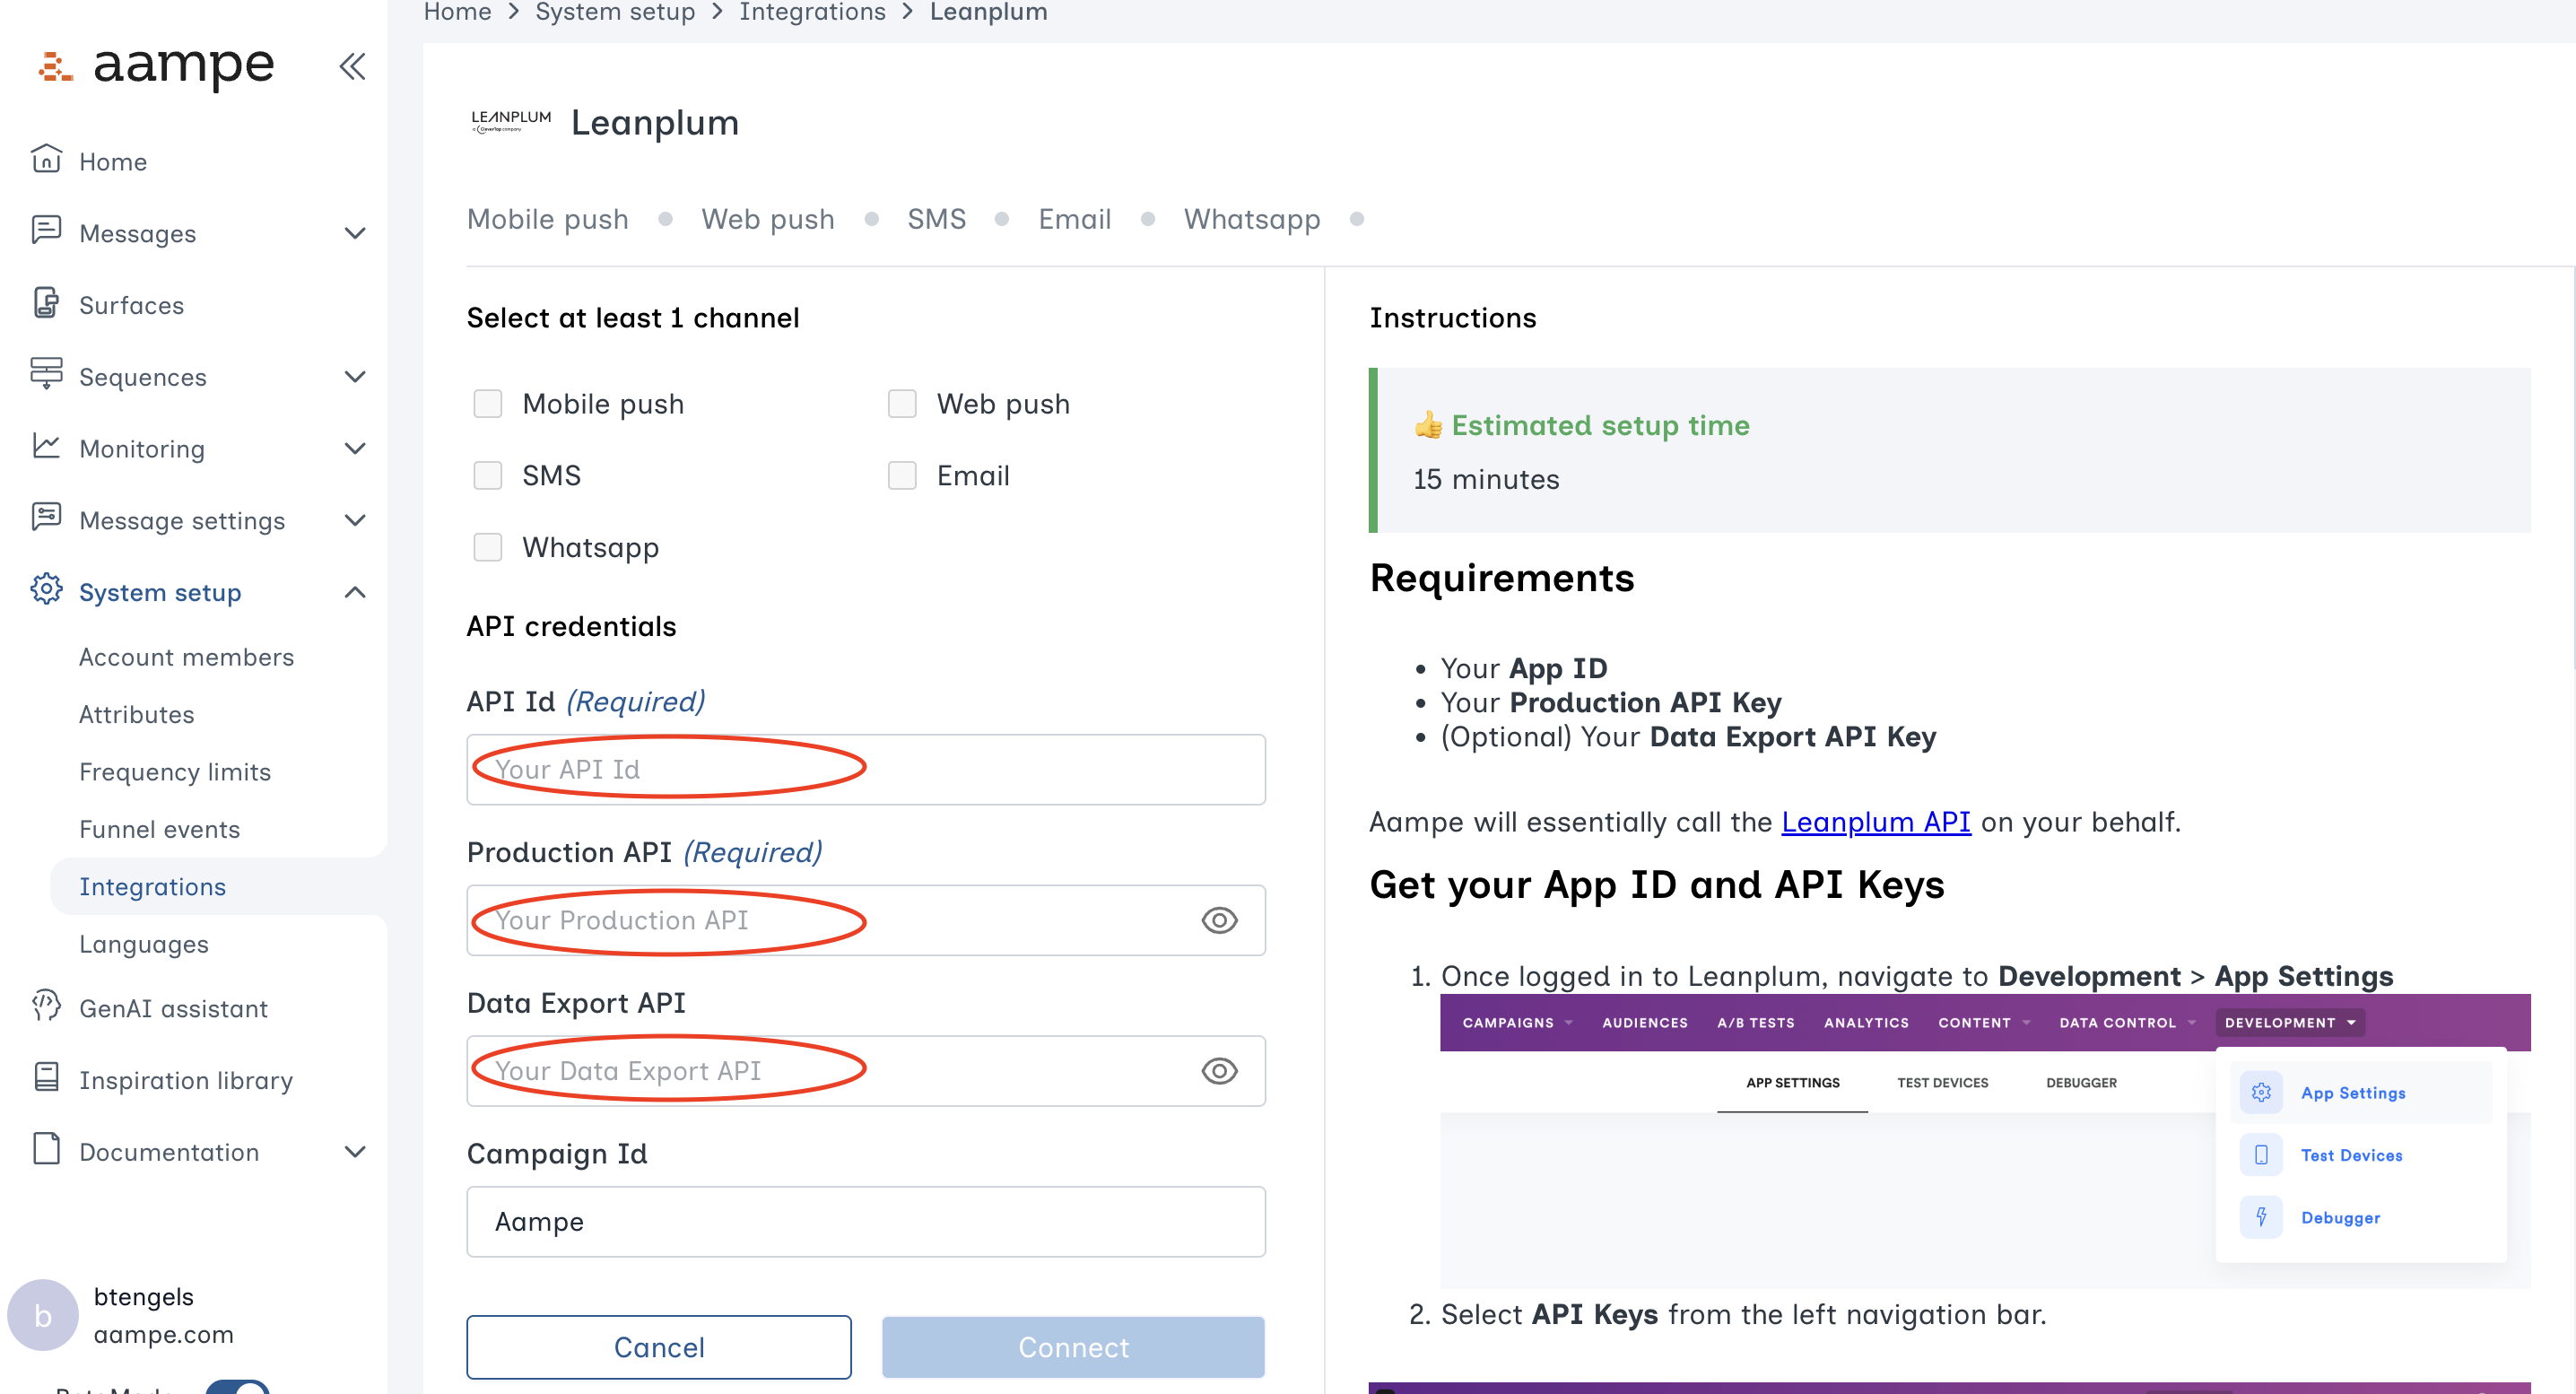2576x1394 pixels.
Task: Expand the Monitoring section arrow
Action: pos(355,448)
